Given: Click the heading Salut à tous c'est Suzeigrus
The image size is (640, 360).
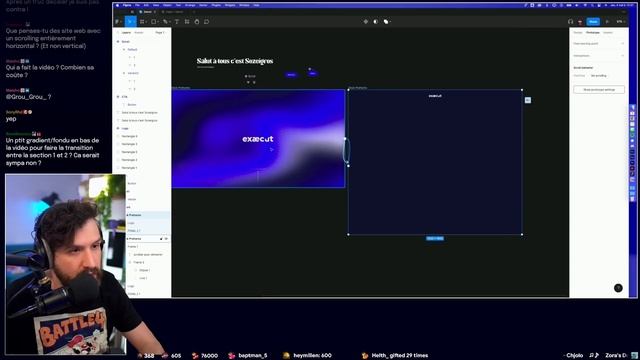Looking at the screenshot, I should pyautogui.click(x=235, y=61).
